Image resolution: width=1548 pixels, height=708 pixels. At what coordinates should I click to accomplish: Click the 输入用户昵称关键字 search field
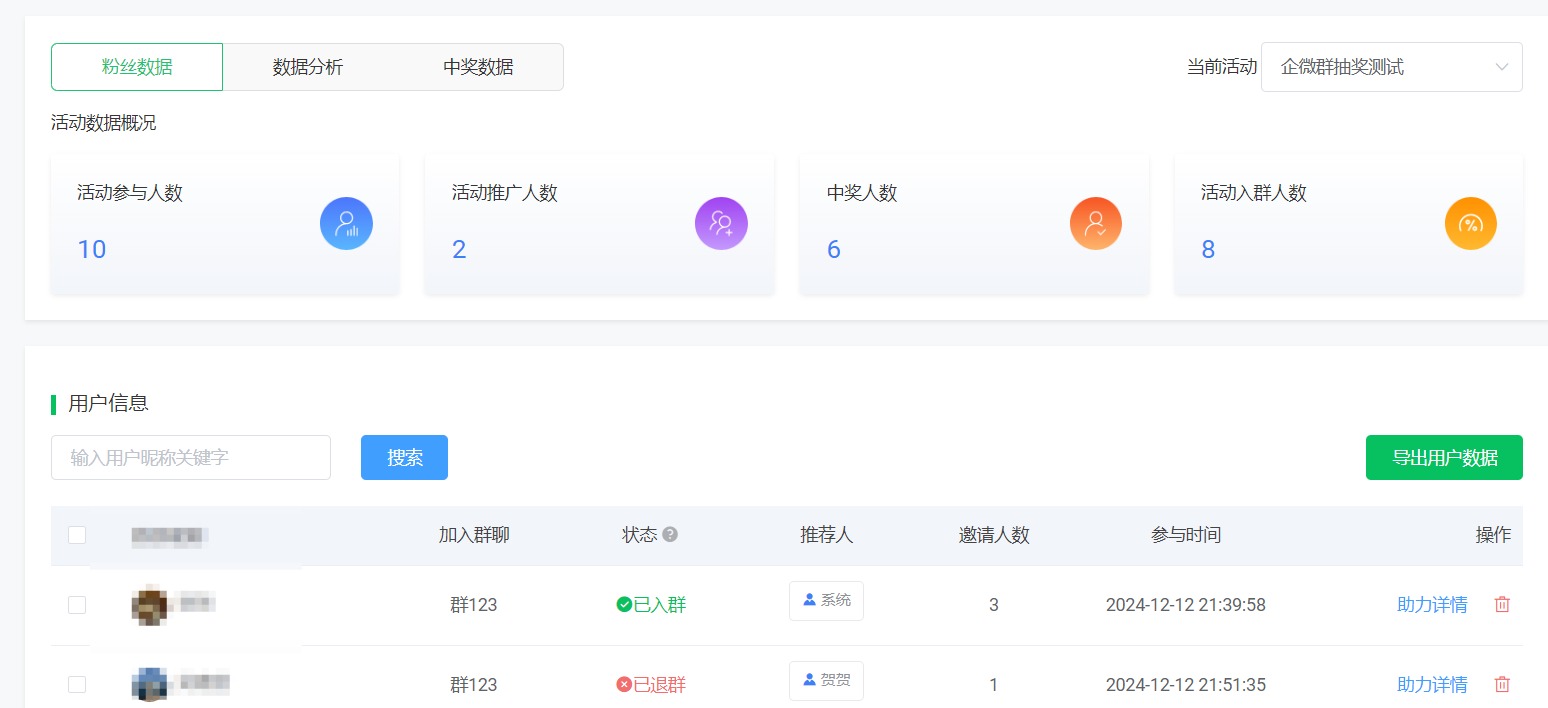click(190, 457)
